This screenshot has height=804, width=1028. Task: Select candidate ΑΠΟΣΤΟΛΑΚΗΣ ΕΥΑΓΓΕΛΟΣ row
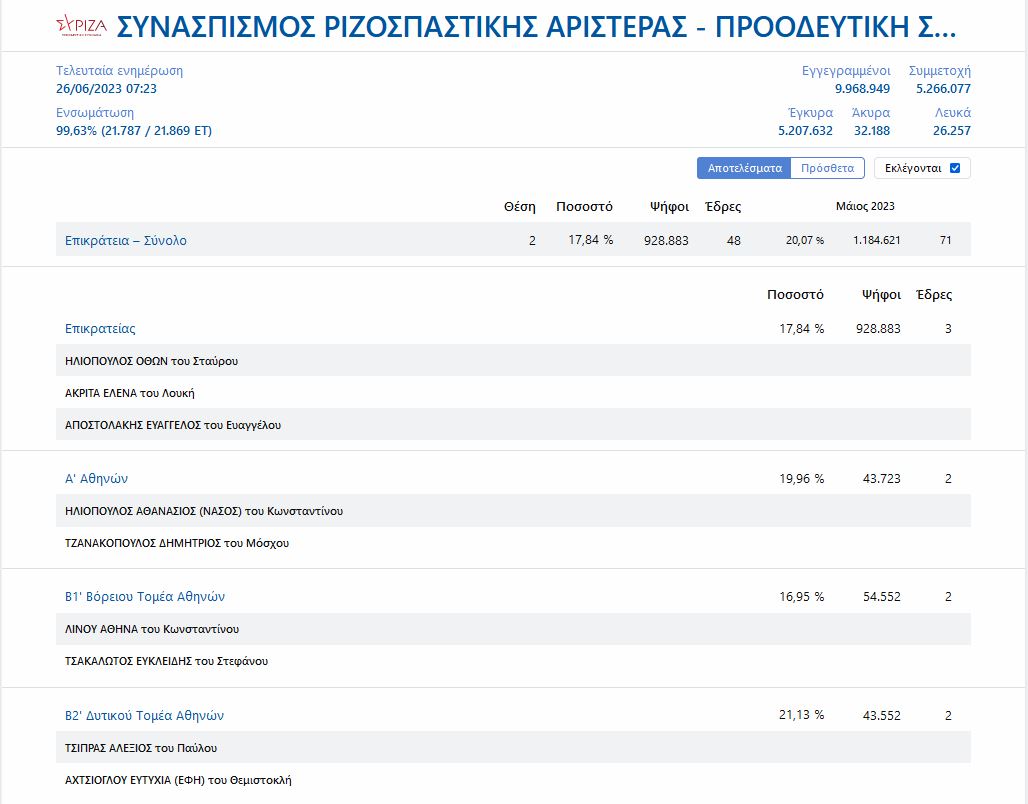click(x=173, y=425)
